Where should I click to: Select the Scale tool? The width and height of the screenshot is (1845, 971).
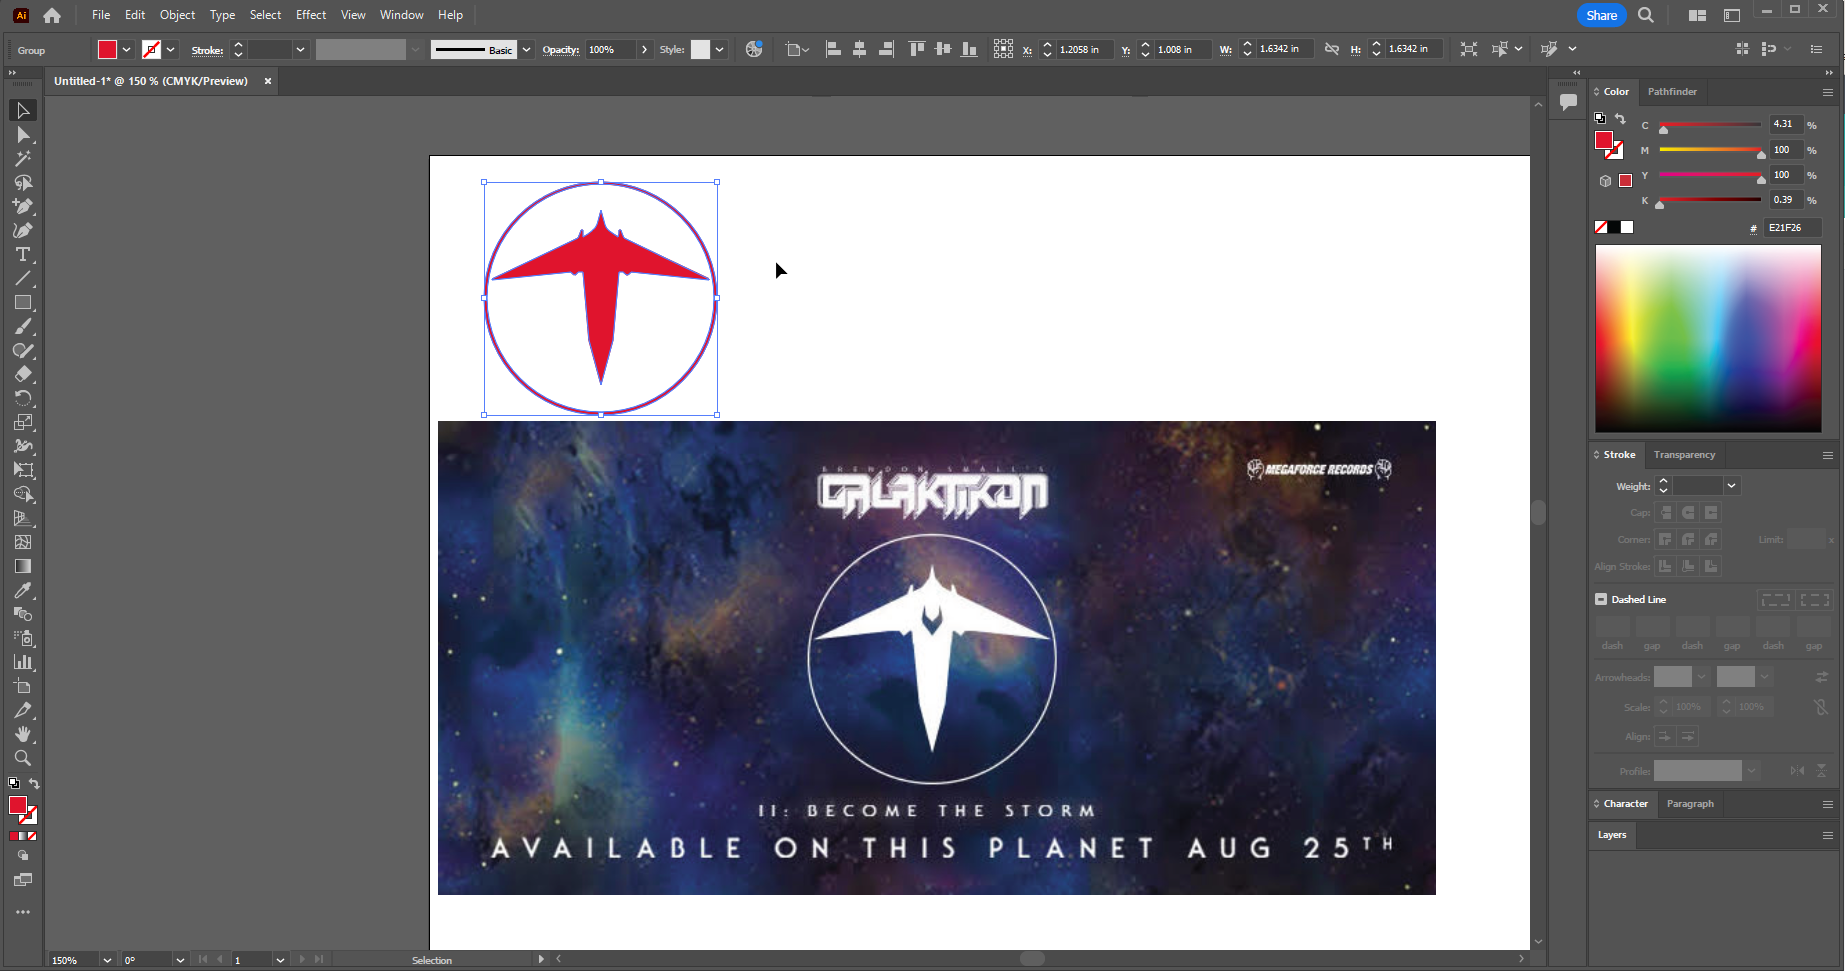pos(23,423)
